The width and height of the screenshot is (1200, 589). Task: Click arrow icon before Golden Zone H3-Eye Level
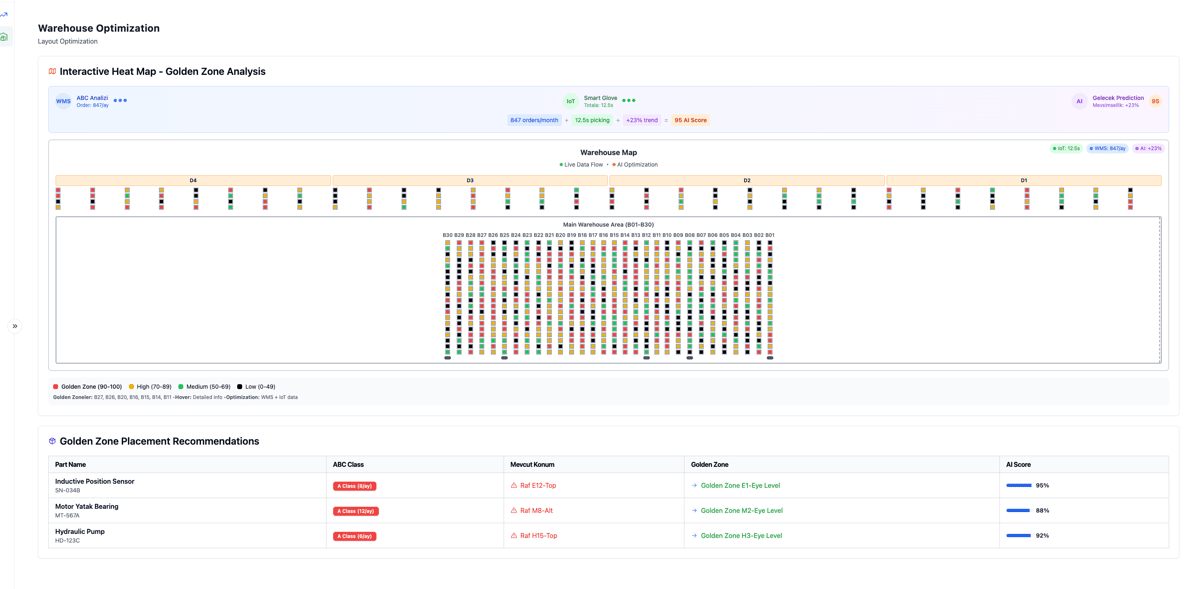point(694,535)
